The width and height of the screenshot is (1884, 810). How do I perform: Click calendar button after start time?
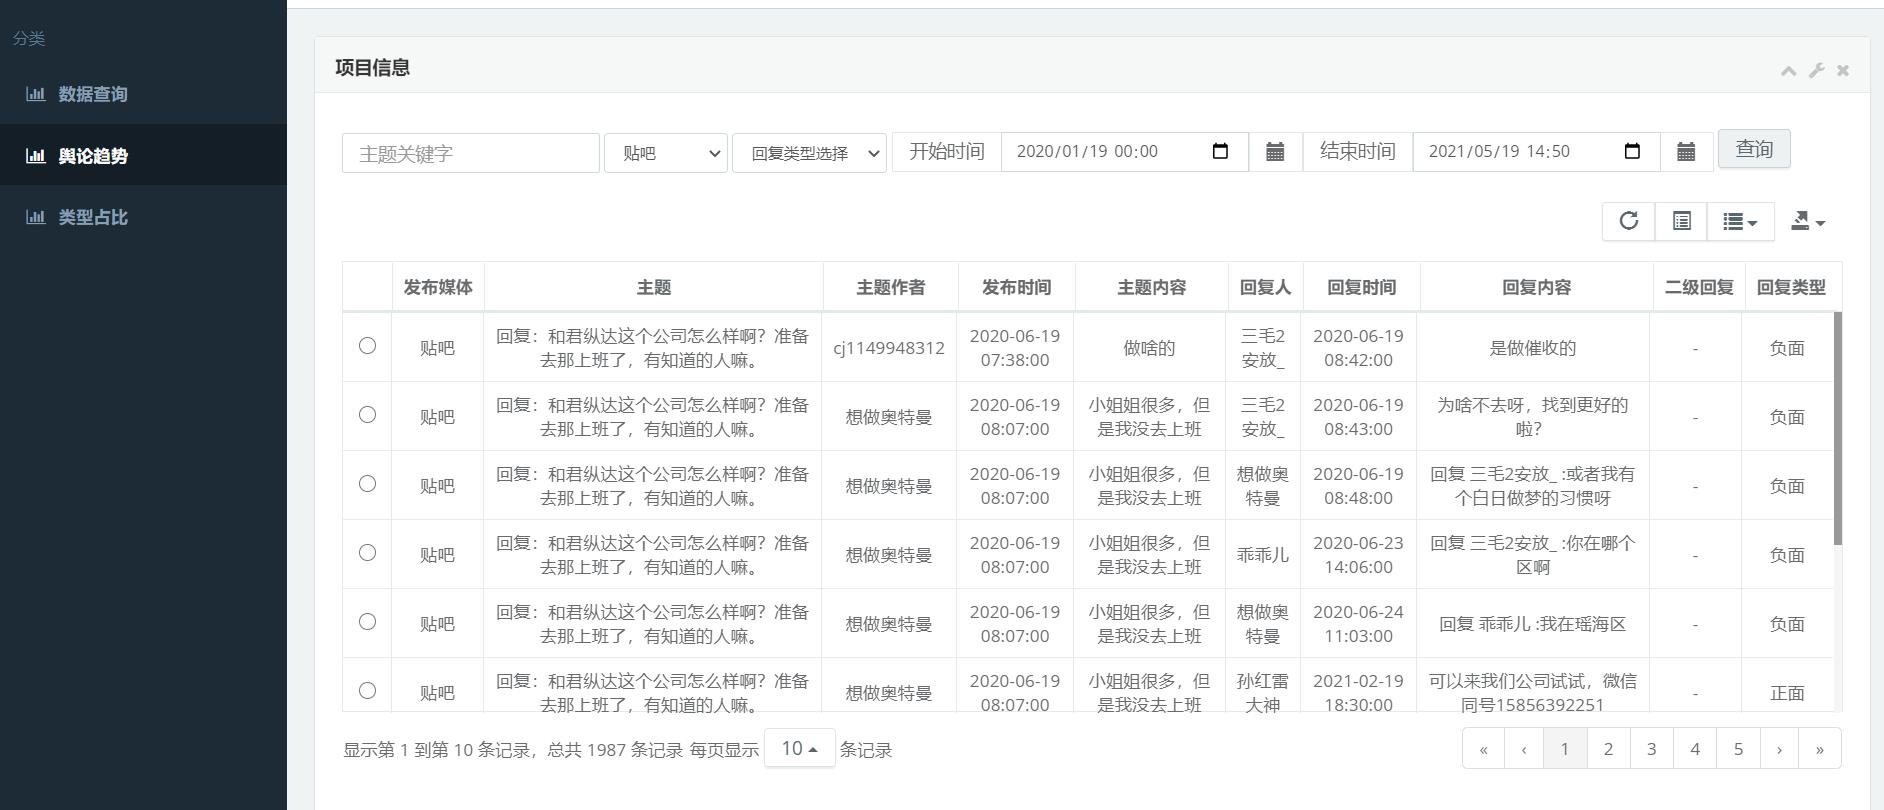point(1275,152)
